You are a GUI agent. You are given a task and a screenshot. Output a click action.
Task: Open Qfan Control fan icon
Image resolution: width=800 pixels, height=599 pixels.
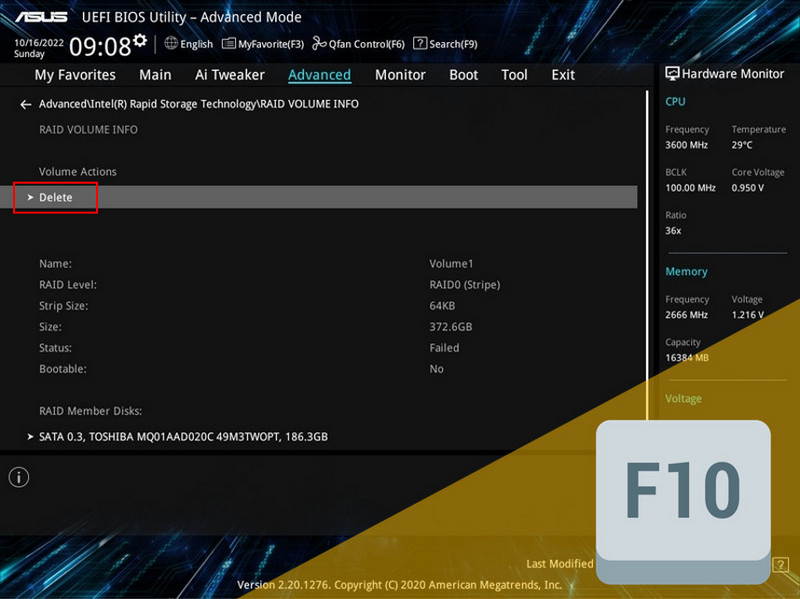[319, 43]
